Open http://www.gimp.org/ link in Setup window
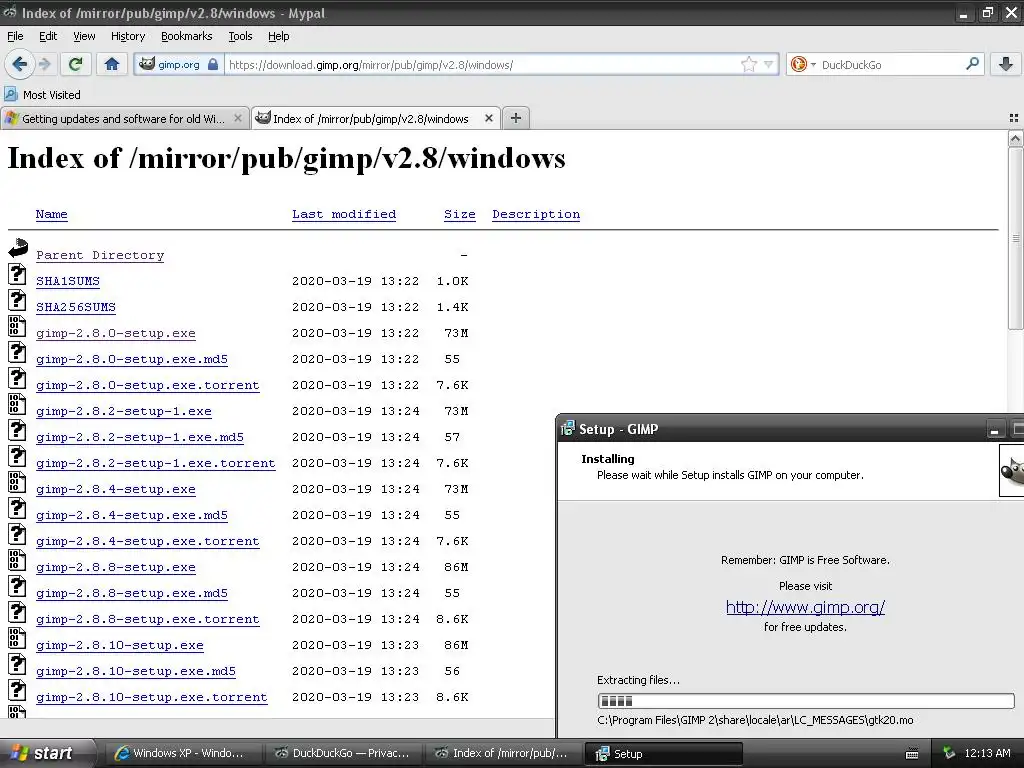1024x768 pixels. click(805, 607)
